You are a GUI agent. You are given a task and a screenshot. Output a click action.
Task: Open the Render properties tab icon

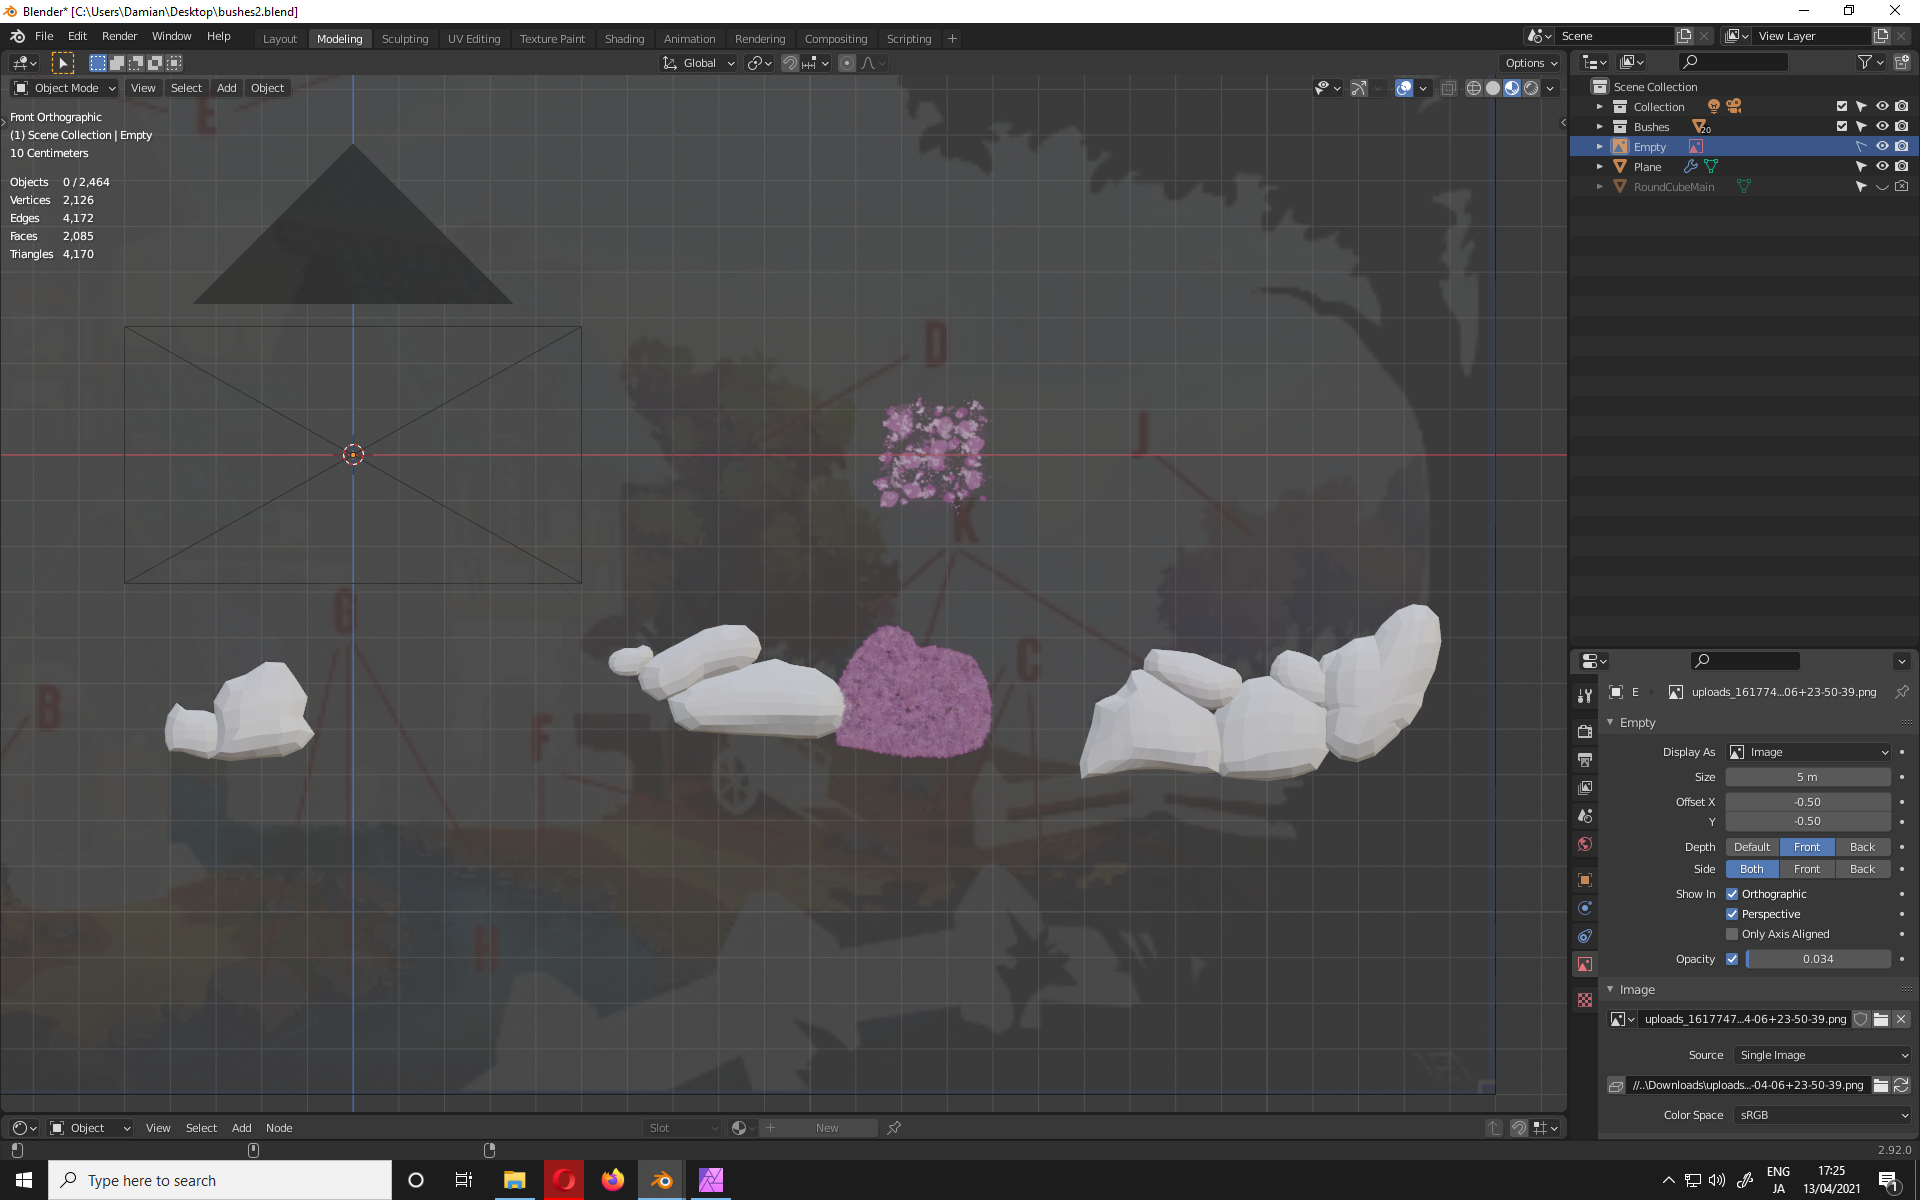coord(1585,731)
